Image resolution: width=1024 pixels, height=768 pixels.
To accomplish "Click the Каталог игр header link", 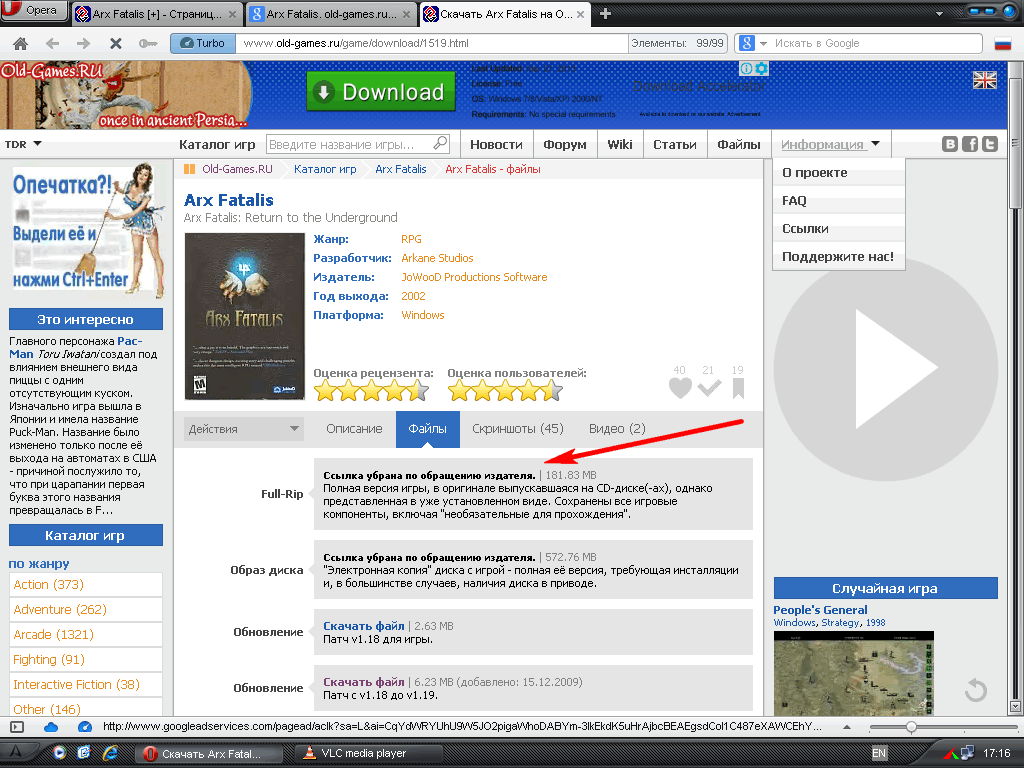I will tap(217, 144).
